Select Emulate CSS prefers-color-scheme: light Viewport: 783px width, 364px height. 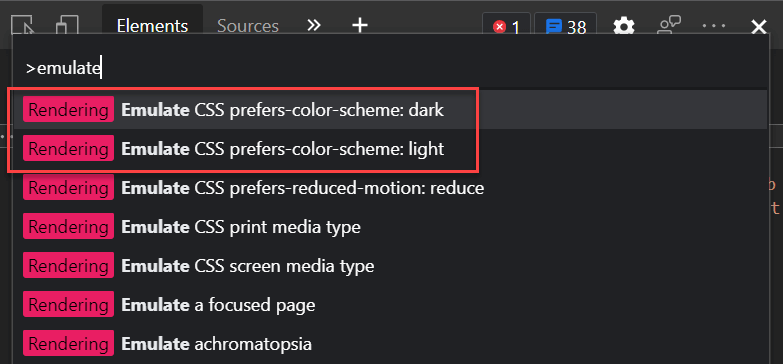click(391, 149)
